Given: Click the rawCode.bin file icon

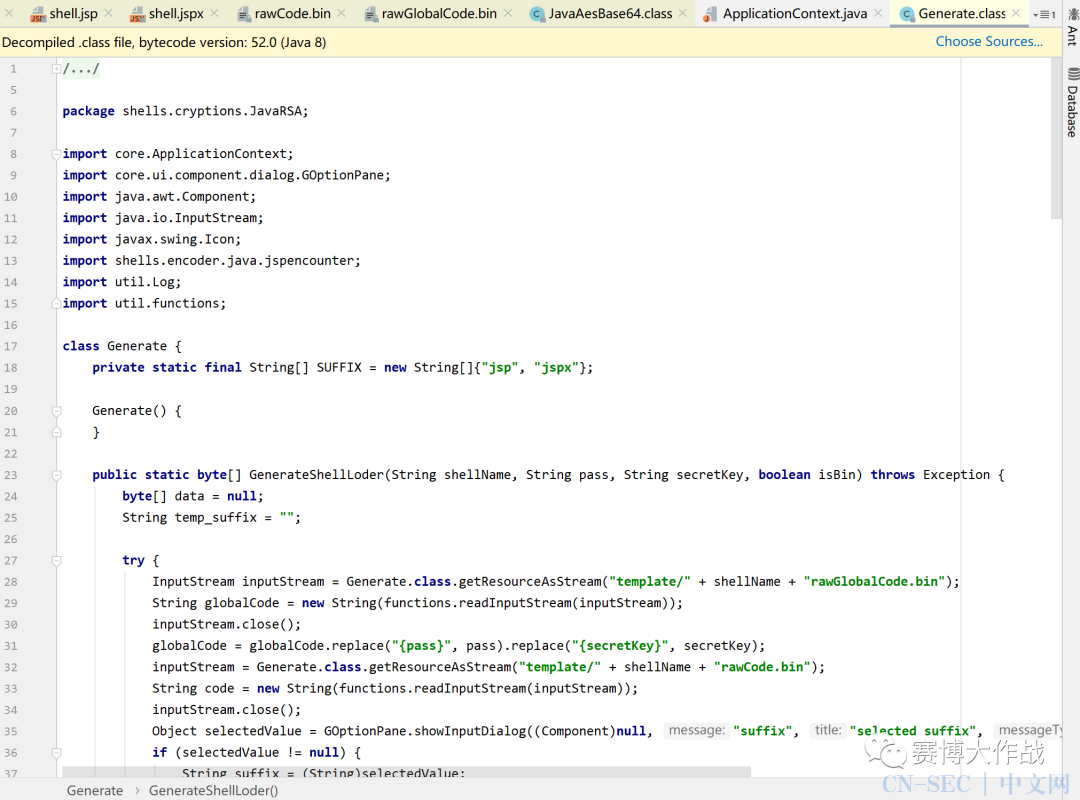Looking at the screenshot, I should point(243,14).
